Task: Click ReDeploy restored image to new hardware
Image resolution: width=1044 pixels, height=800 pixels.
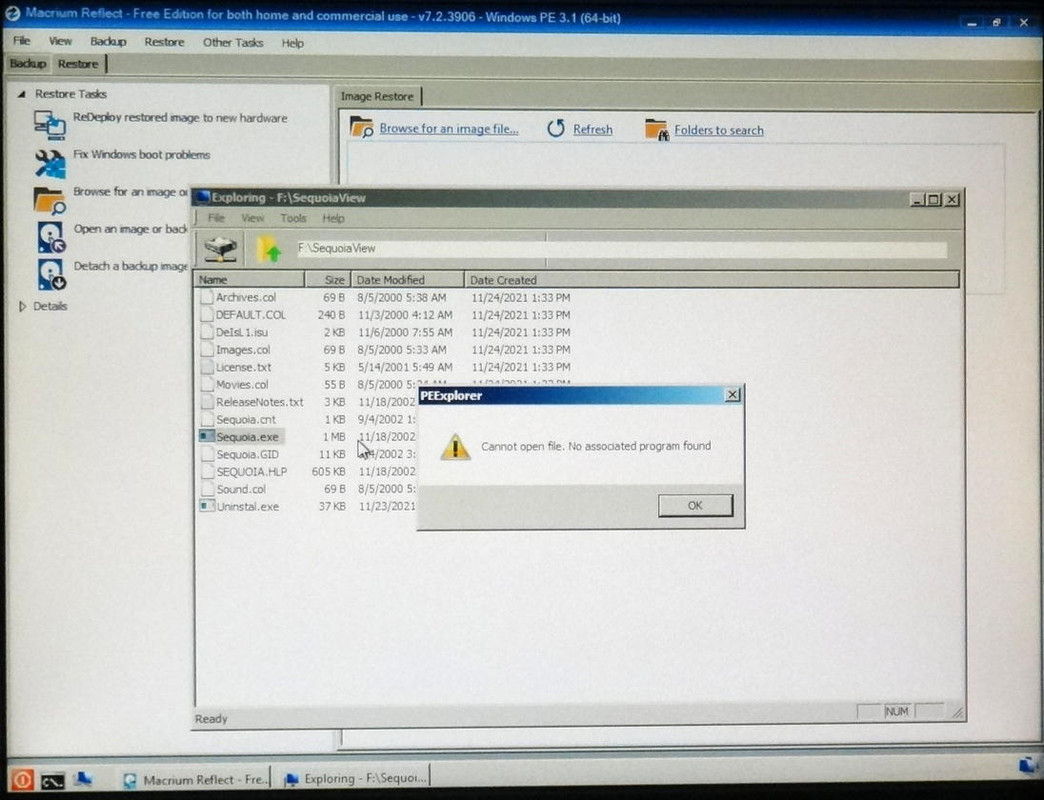Action: pos(180,118)
